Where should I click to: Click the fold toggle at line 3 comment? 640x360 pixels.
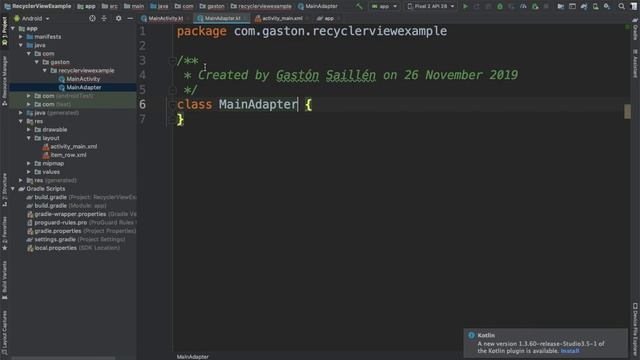tap(172, 60)
